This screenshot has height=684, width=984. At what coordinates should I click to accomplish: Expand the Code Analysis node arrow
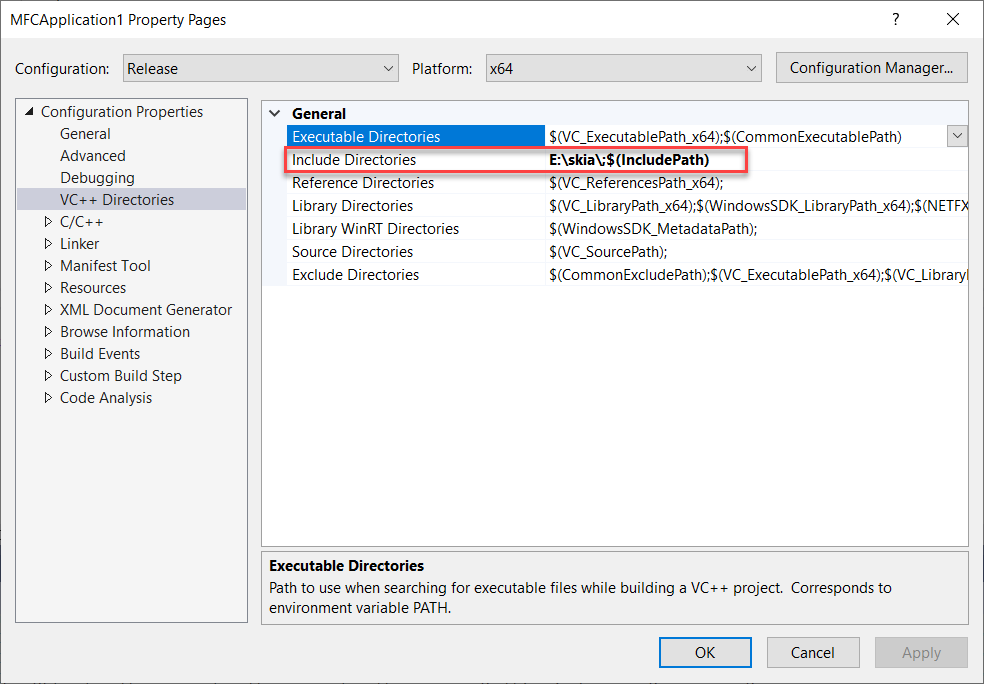pos(48,397)
